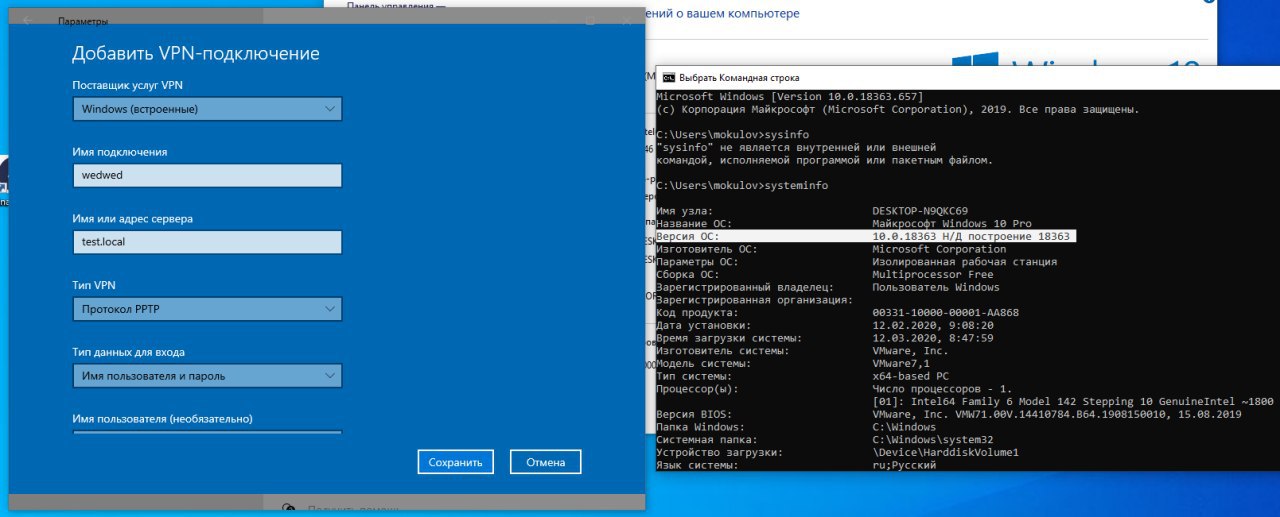This screenshot has width=1280, height=517.
Task: Open the Поставщик услуг VPN dropdown
Action: pyautogui.click(x=207, y=108)
